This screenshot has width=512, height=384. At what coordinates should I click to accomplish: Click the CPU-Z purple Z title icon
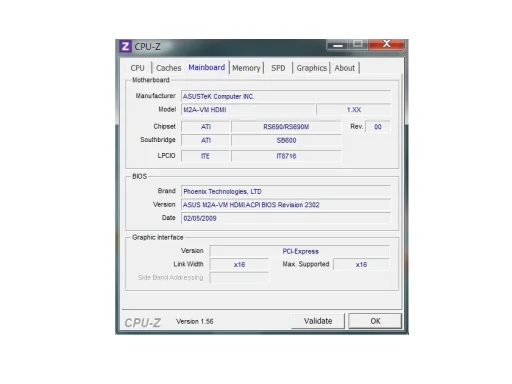click(x=125, y=46)
